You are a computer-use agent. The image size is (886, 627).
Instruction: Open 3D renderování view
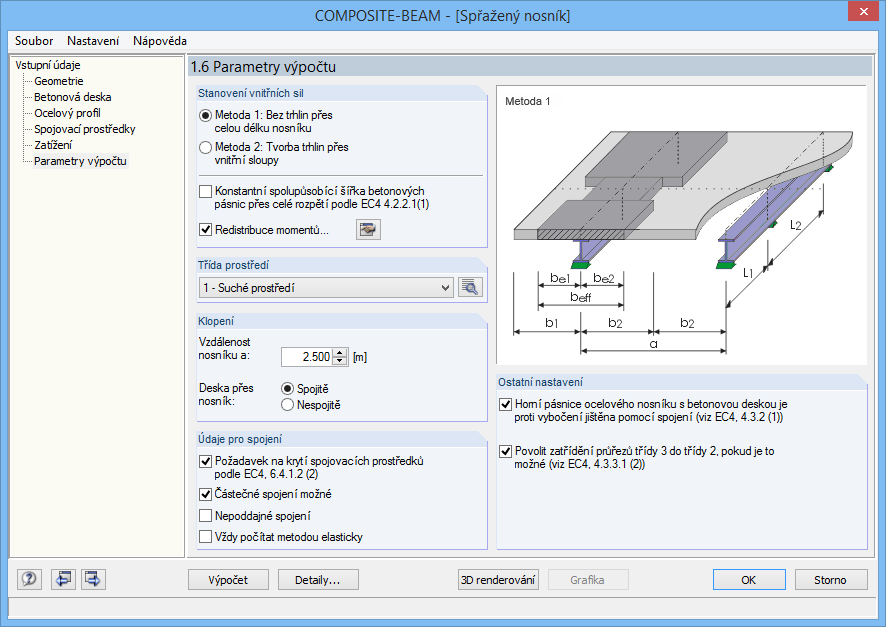498,580
